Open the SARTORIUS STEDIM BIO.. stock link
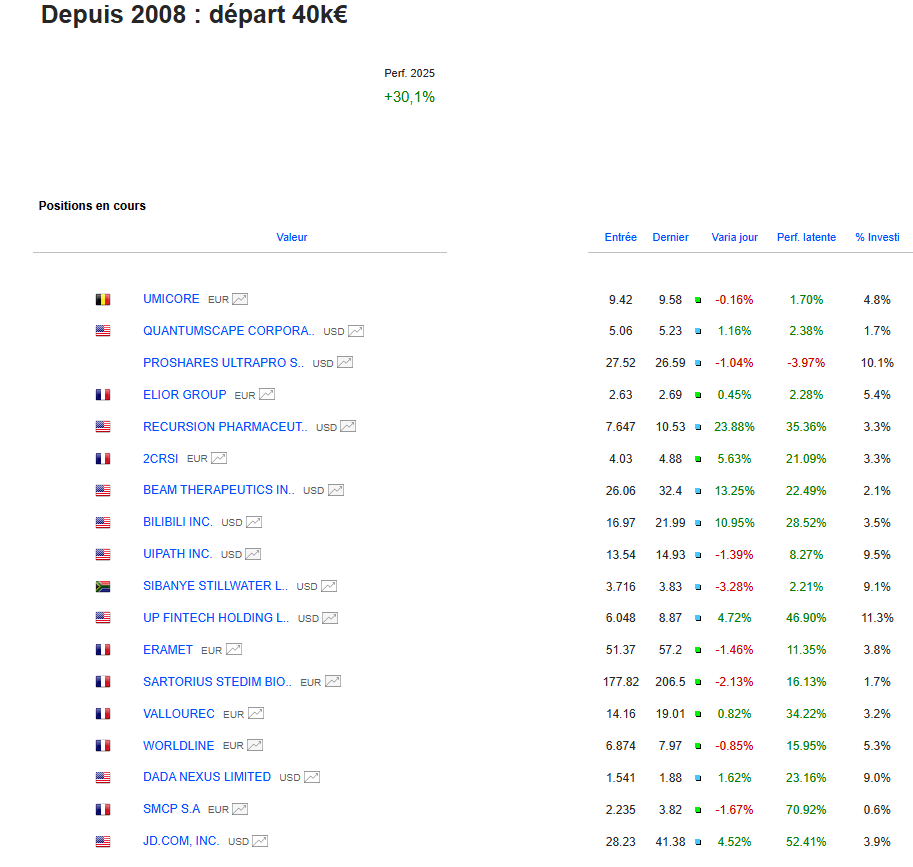The height and width of the screenshot is (867, 913). click(x=217, y=682)
